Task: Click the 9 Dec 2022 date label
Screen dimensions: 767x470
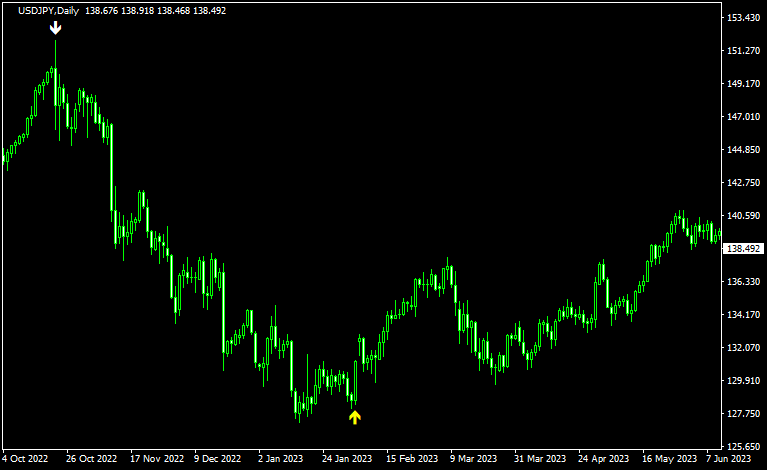Action: pyautogui.click(x=217, y=459)
